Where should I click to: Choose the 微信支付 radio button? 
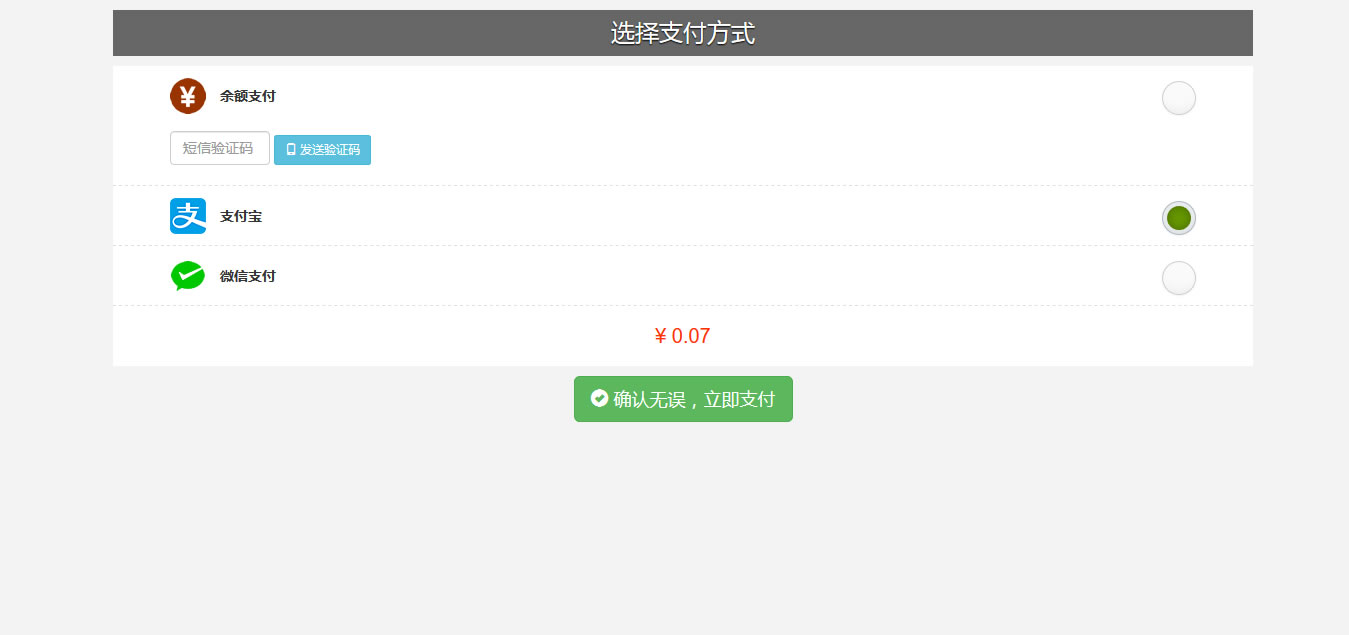pos(1179,278)
